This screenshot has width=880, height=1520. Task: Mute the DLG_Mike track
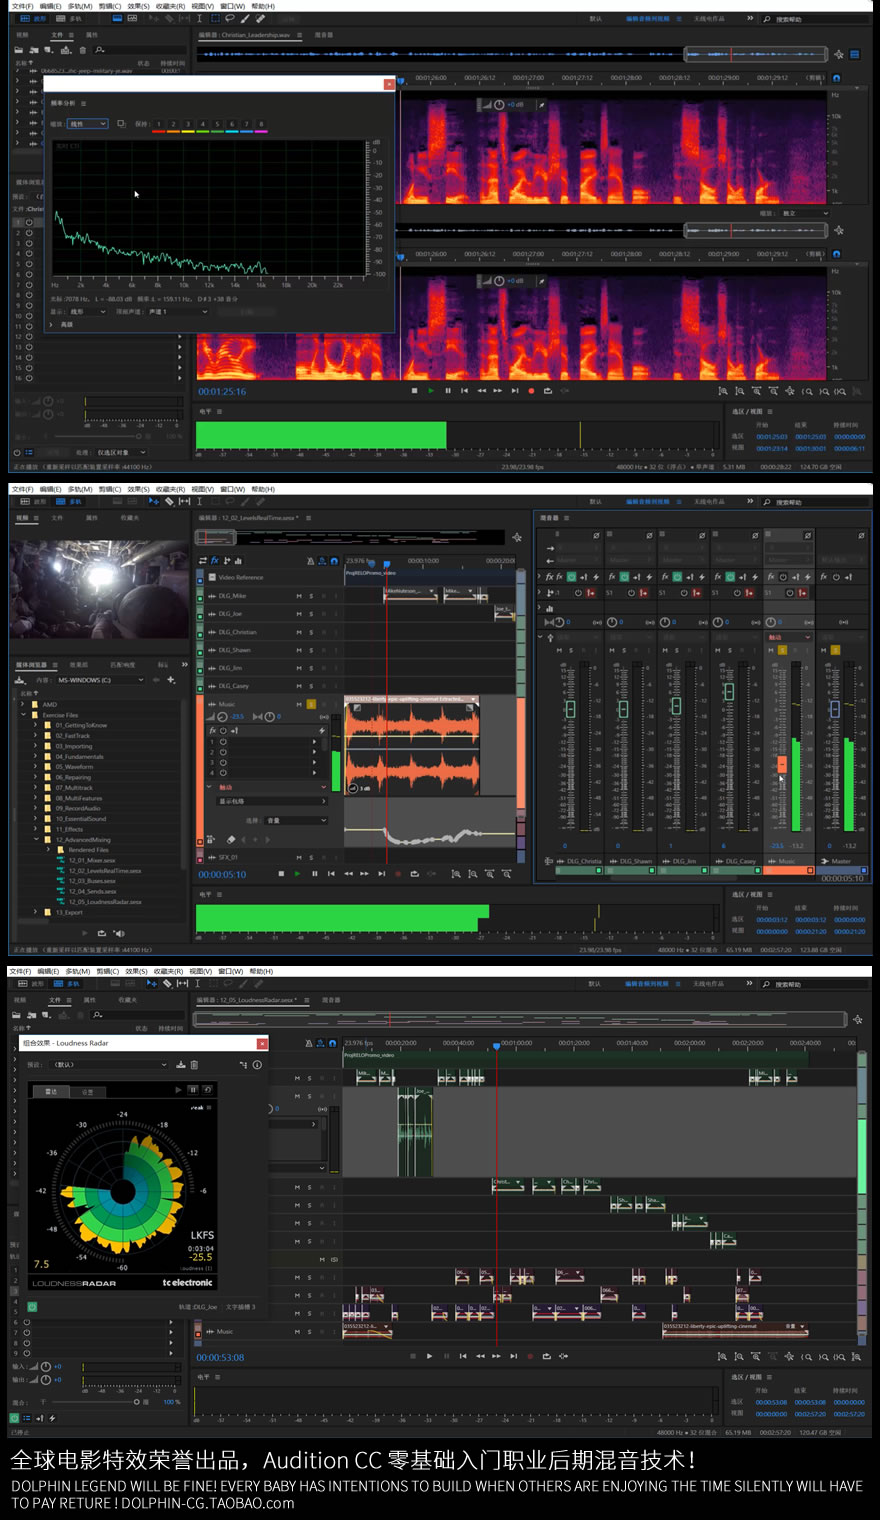[x=299, y=596]
